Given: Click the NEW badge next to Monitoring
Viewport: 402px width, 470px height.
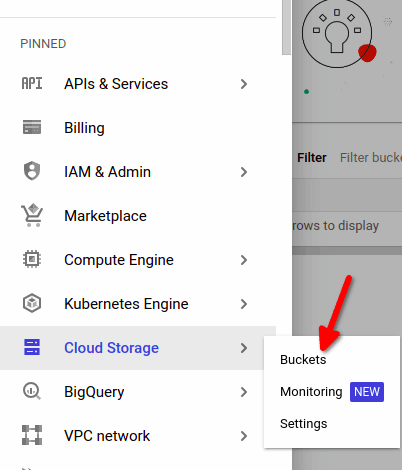Looking at the screenshot, I should tap(367, 392).
